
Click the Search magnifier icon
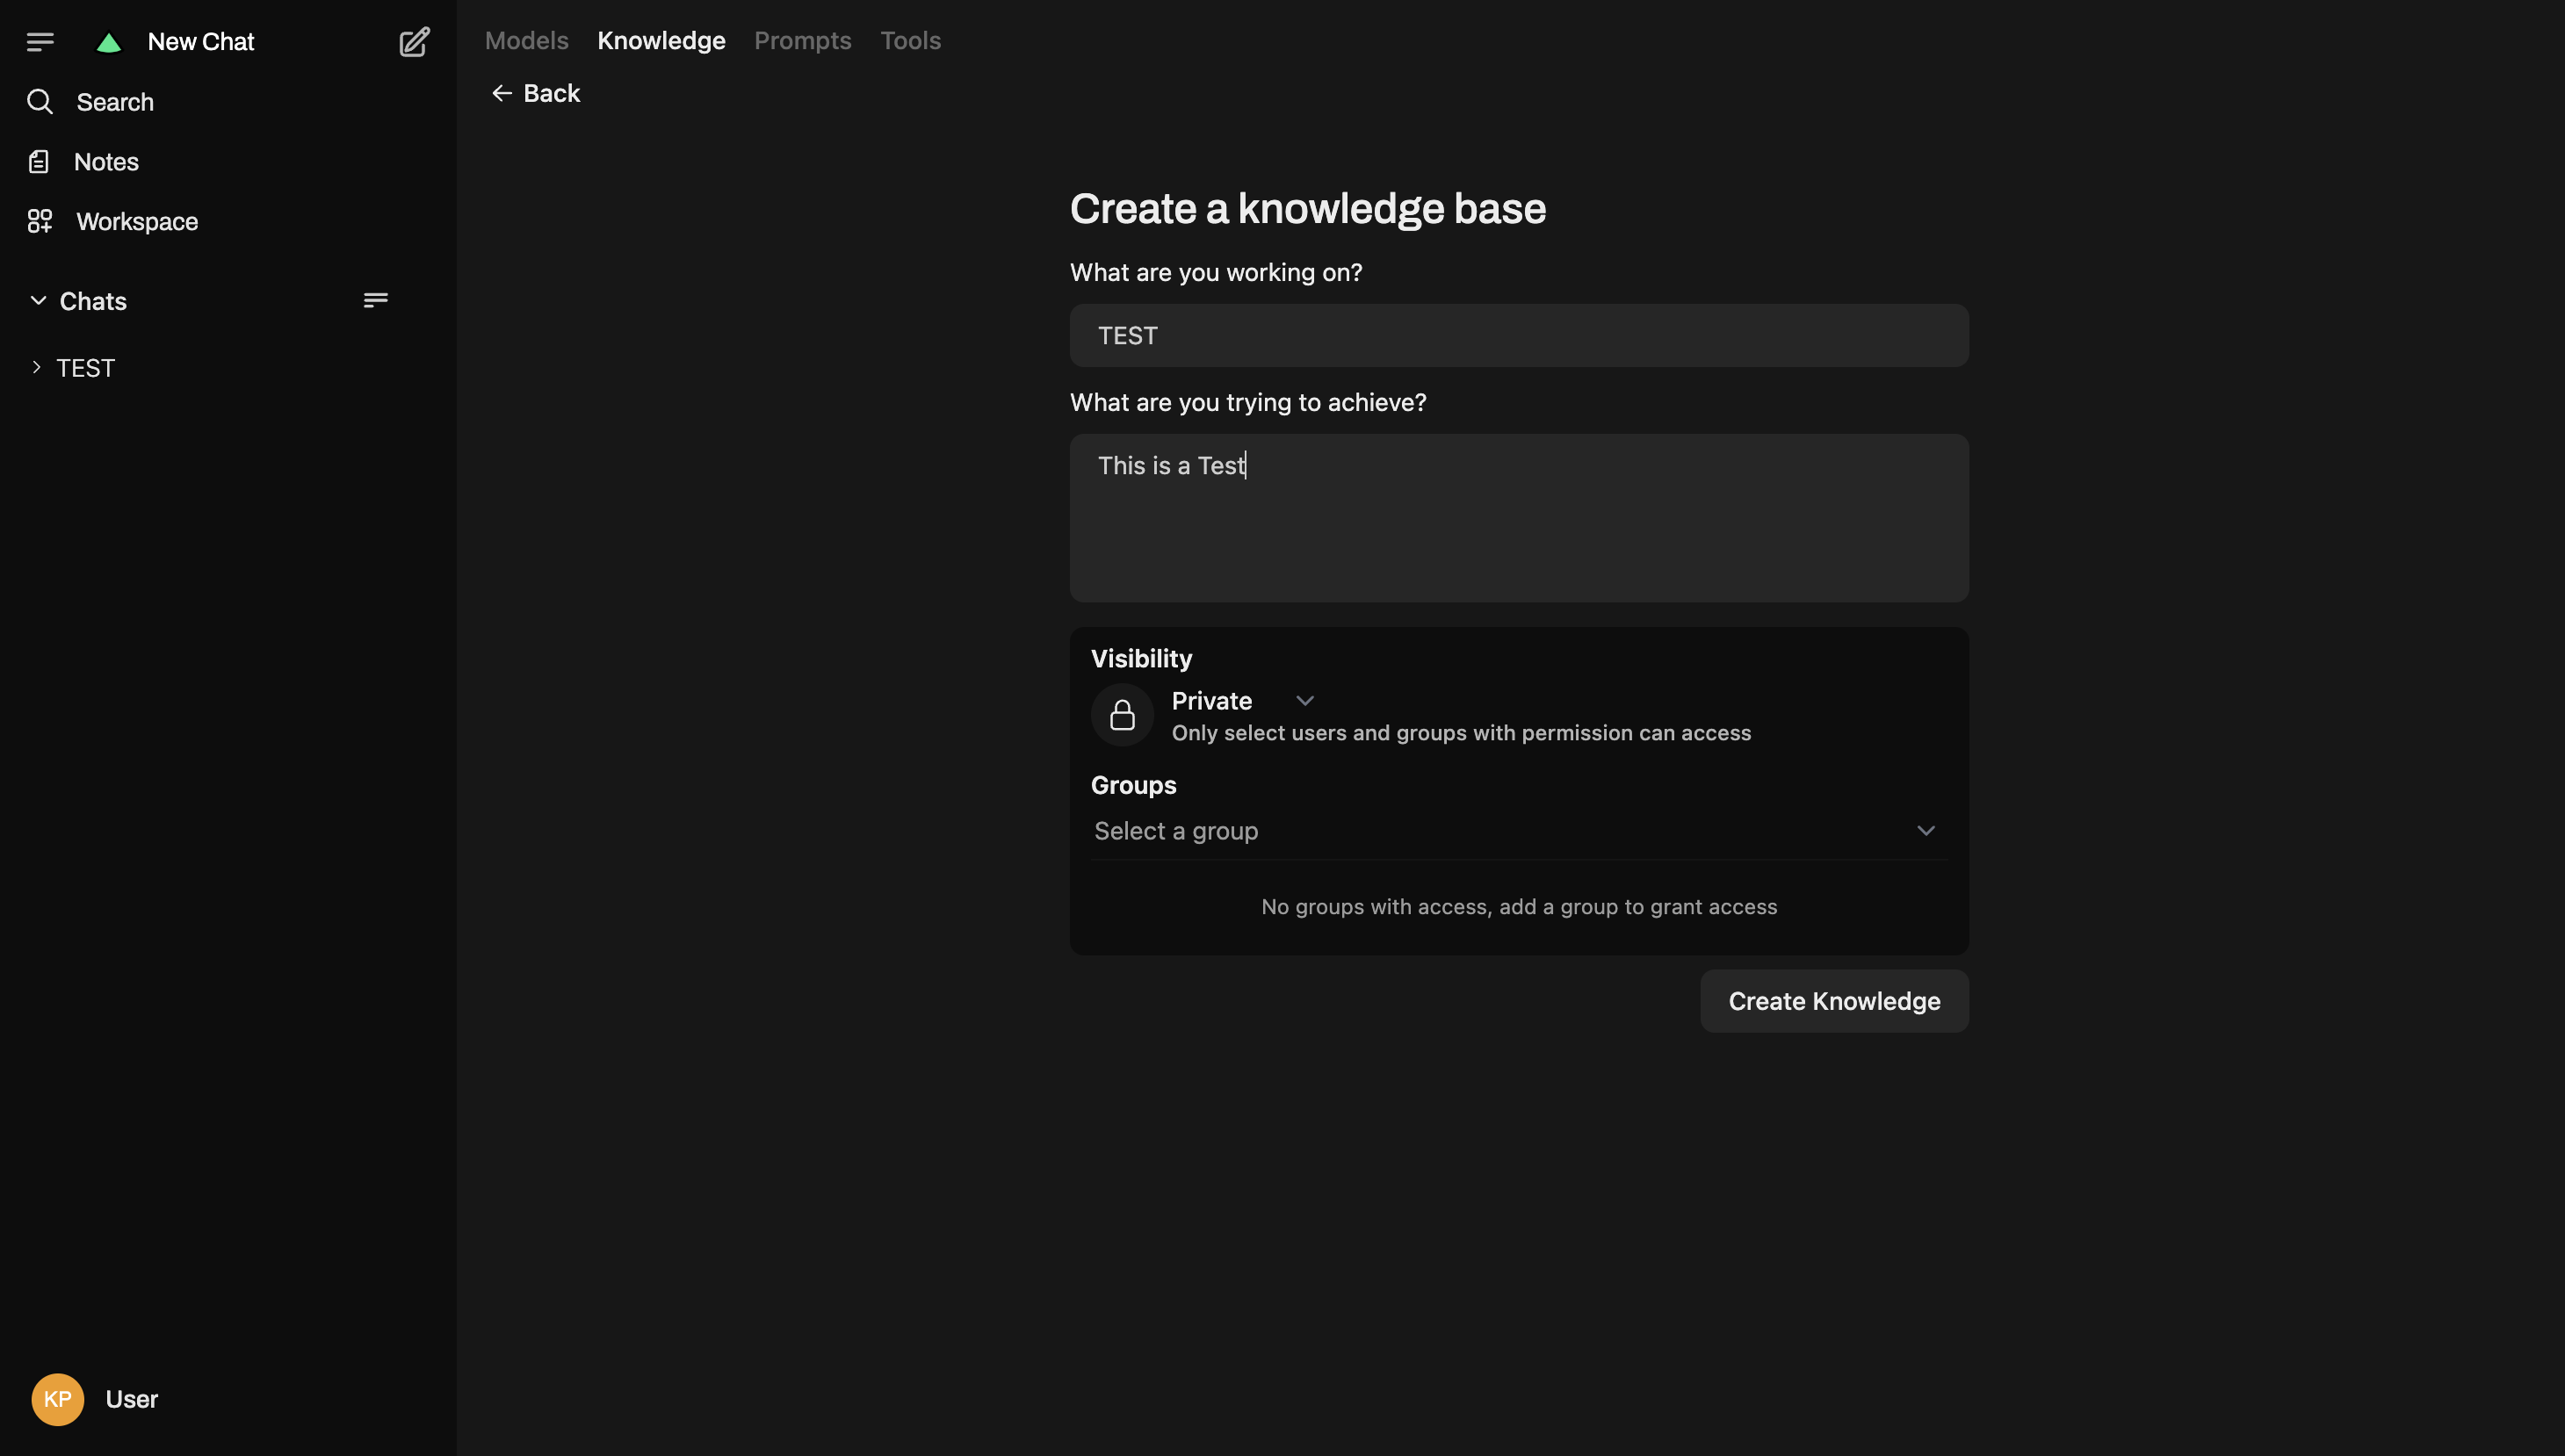coord(40,102)
